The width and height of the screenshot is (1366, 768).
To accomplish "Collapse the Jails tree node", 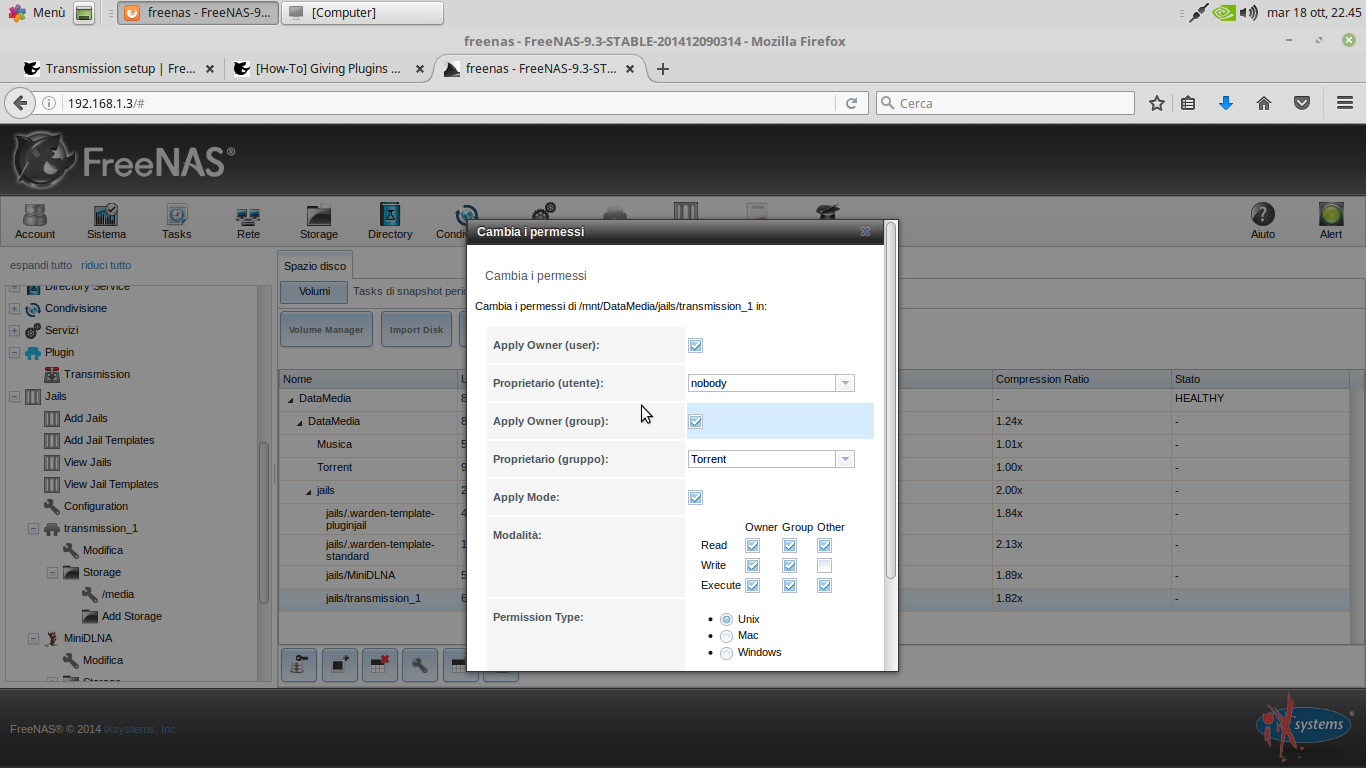I will pos(15,397).
